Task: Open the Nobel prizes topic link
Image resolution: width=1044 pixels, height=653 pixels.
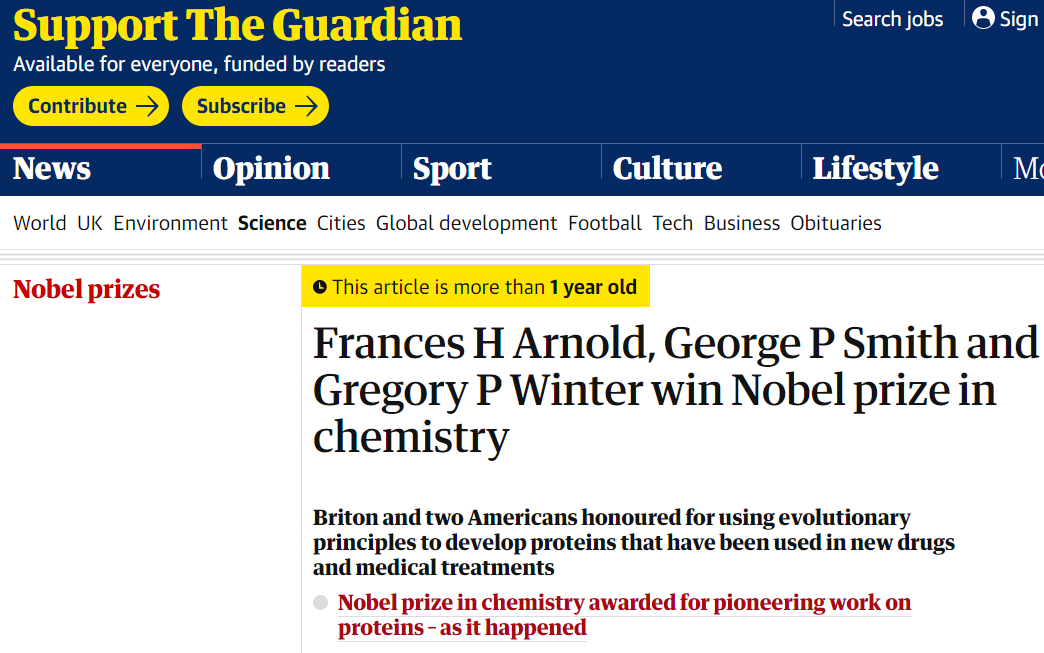Action: tap(87, 290)
